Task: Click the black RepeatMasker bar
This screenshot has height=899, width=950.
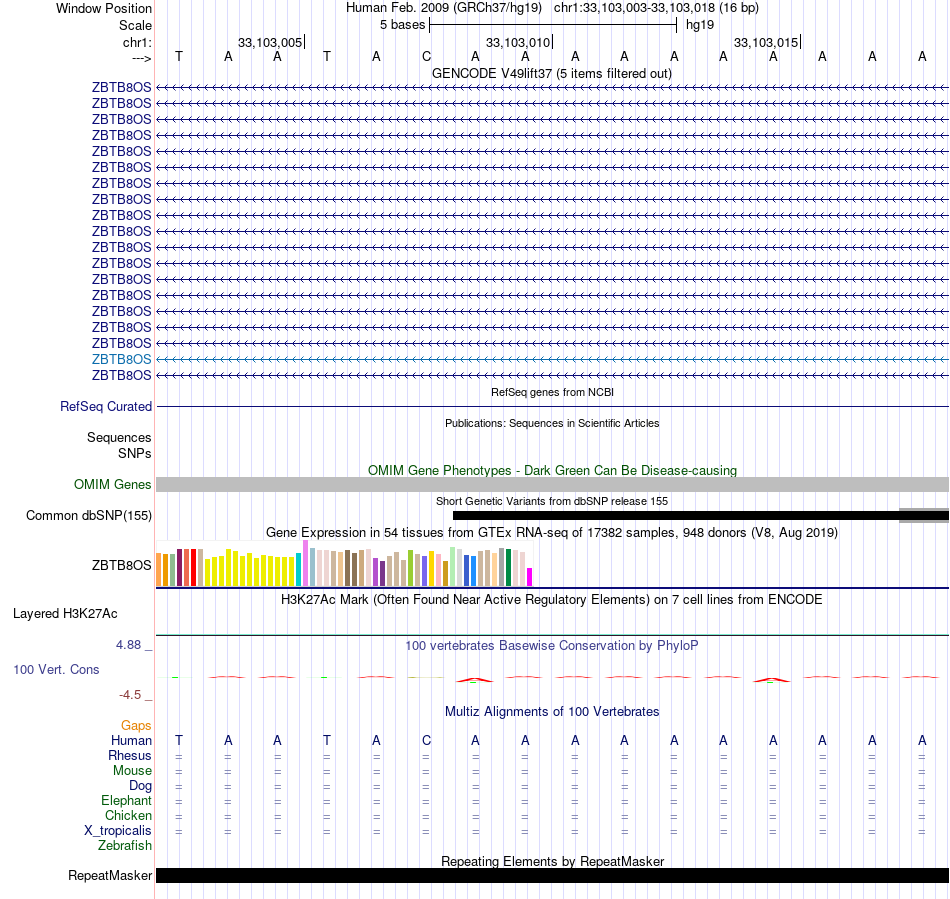Action: [x=552, y=875]
